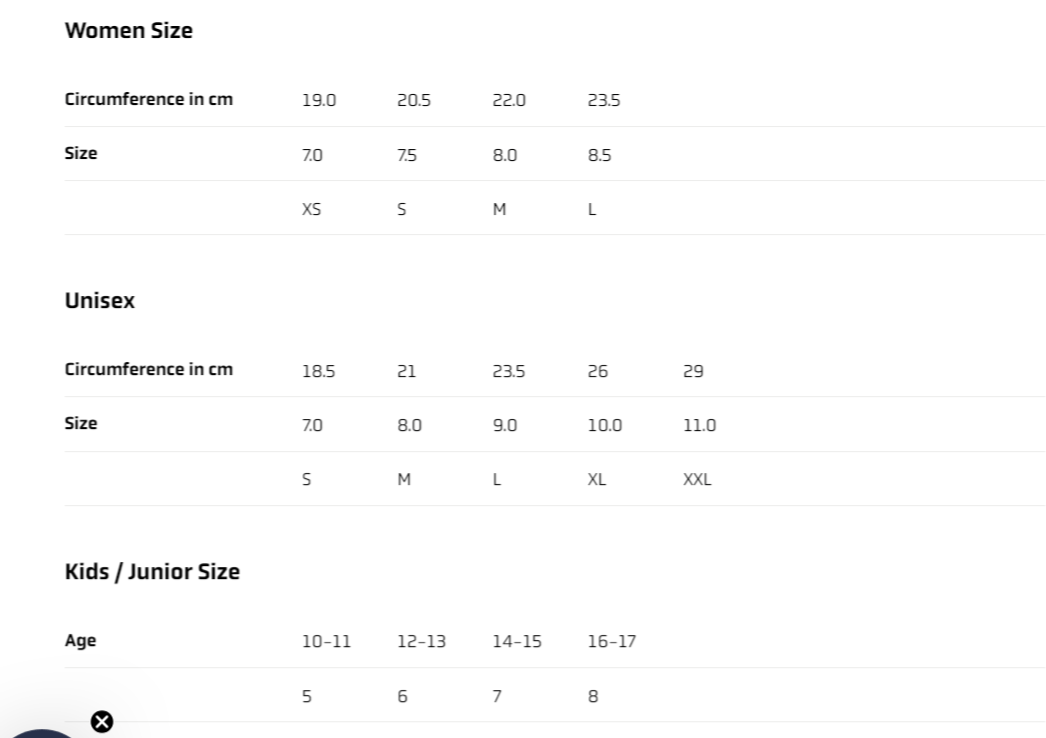Click the Kids / Junior Size heading
This screenshot has height=738, width=1046.
point(152,572)
